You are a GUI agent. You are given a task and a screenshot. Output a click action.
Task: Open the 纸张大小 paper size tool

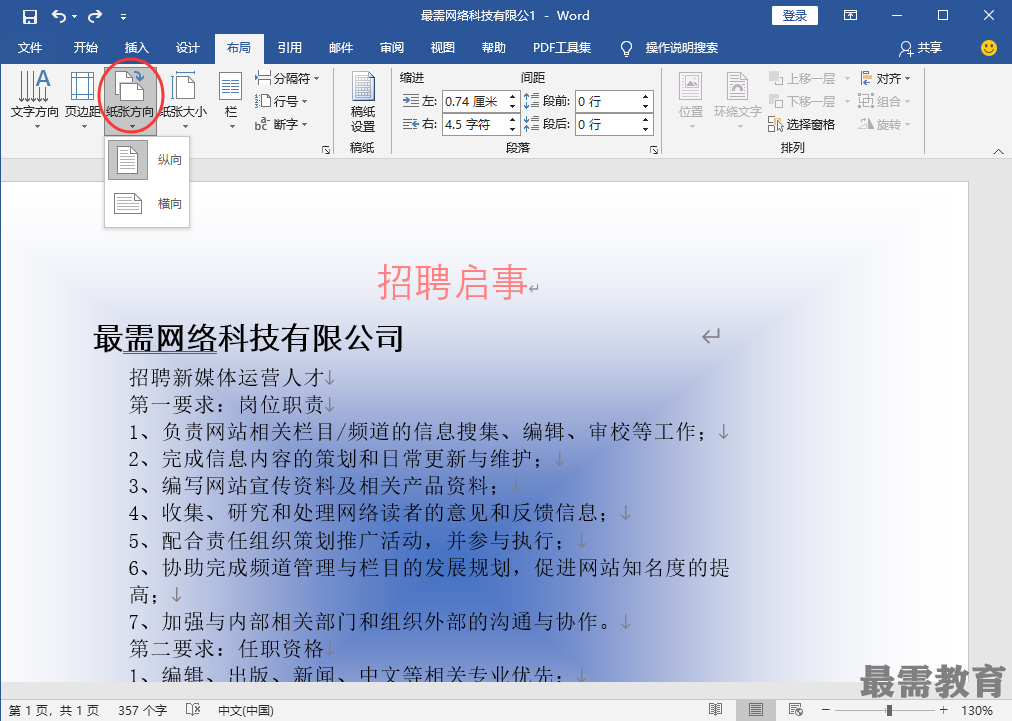tap(184, 99)
